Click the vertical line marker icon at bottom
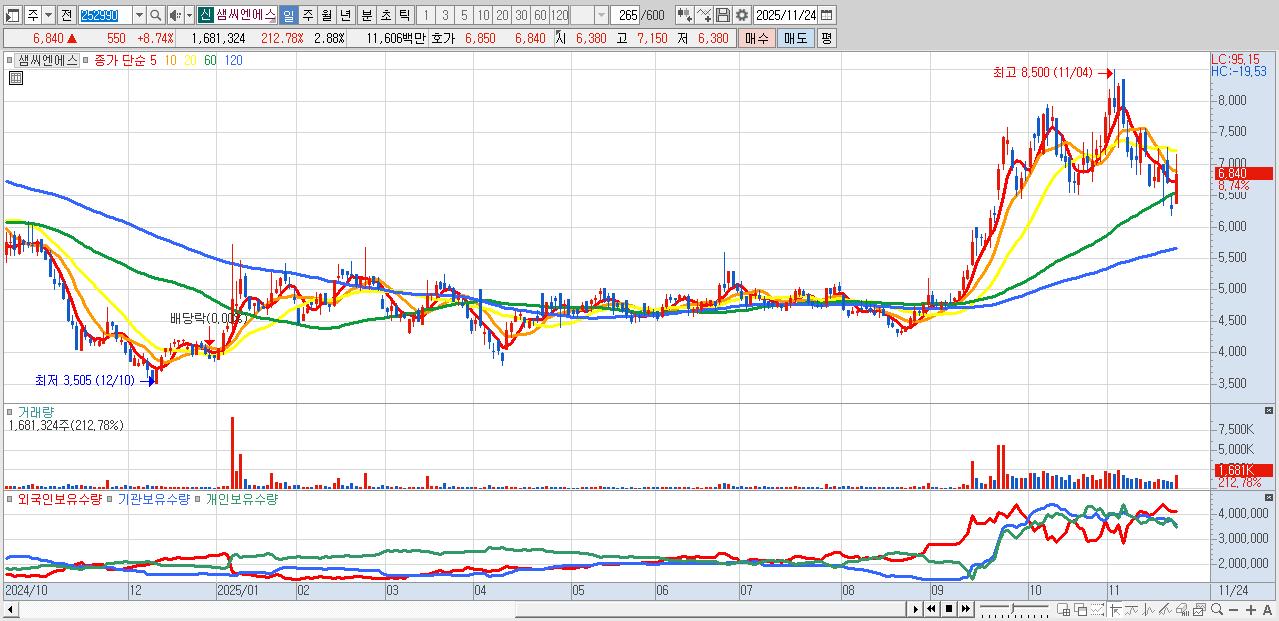The height and width of the screenshot is (621, 1279). tap(1148, 609)
